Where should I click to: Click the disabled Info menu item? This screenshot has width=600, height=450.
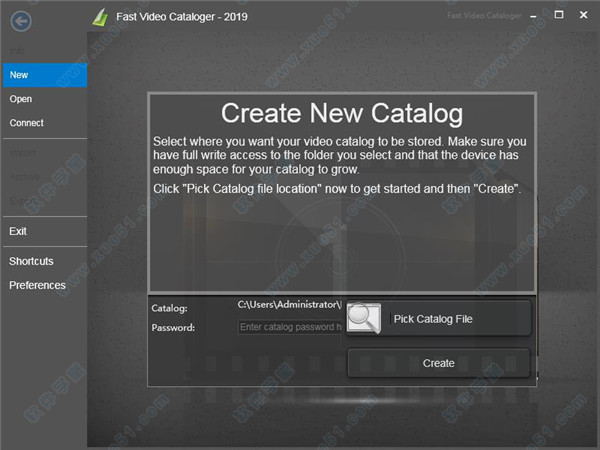[45, 51]
